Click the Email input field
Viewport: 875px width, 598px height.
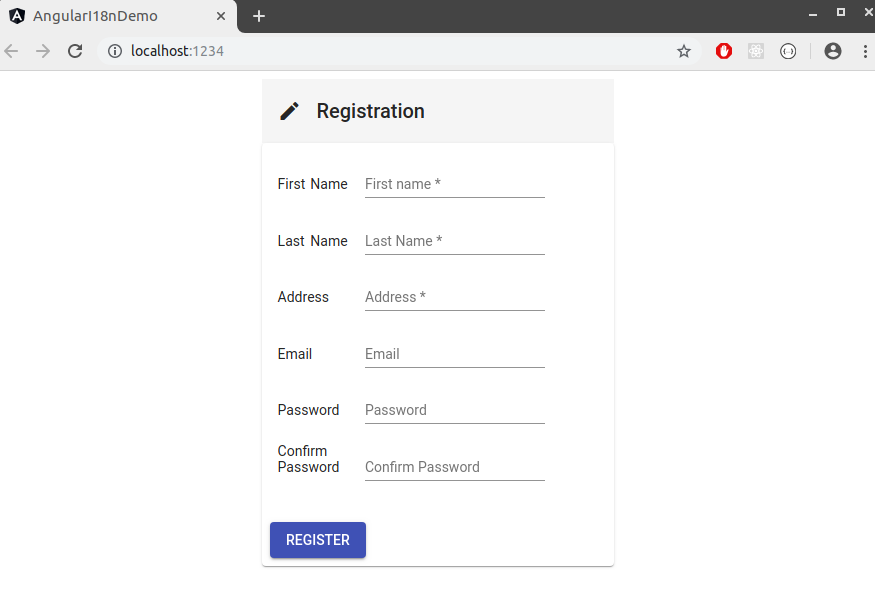pos(454,354)
